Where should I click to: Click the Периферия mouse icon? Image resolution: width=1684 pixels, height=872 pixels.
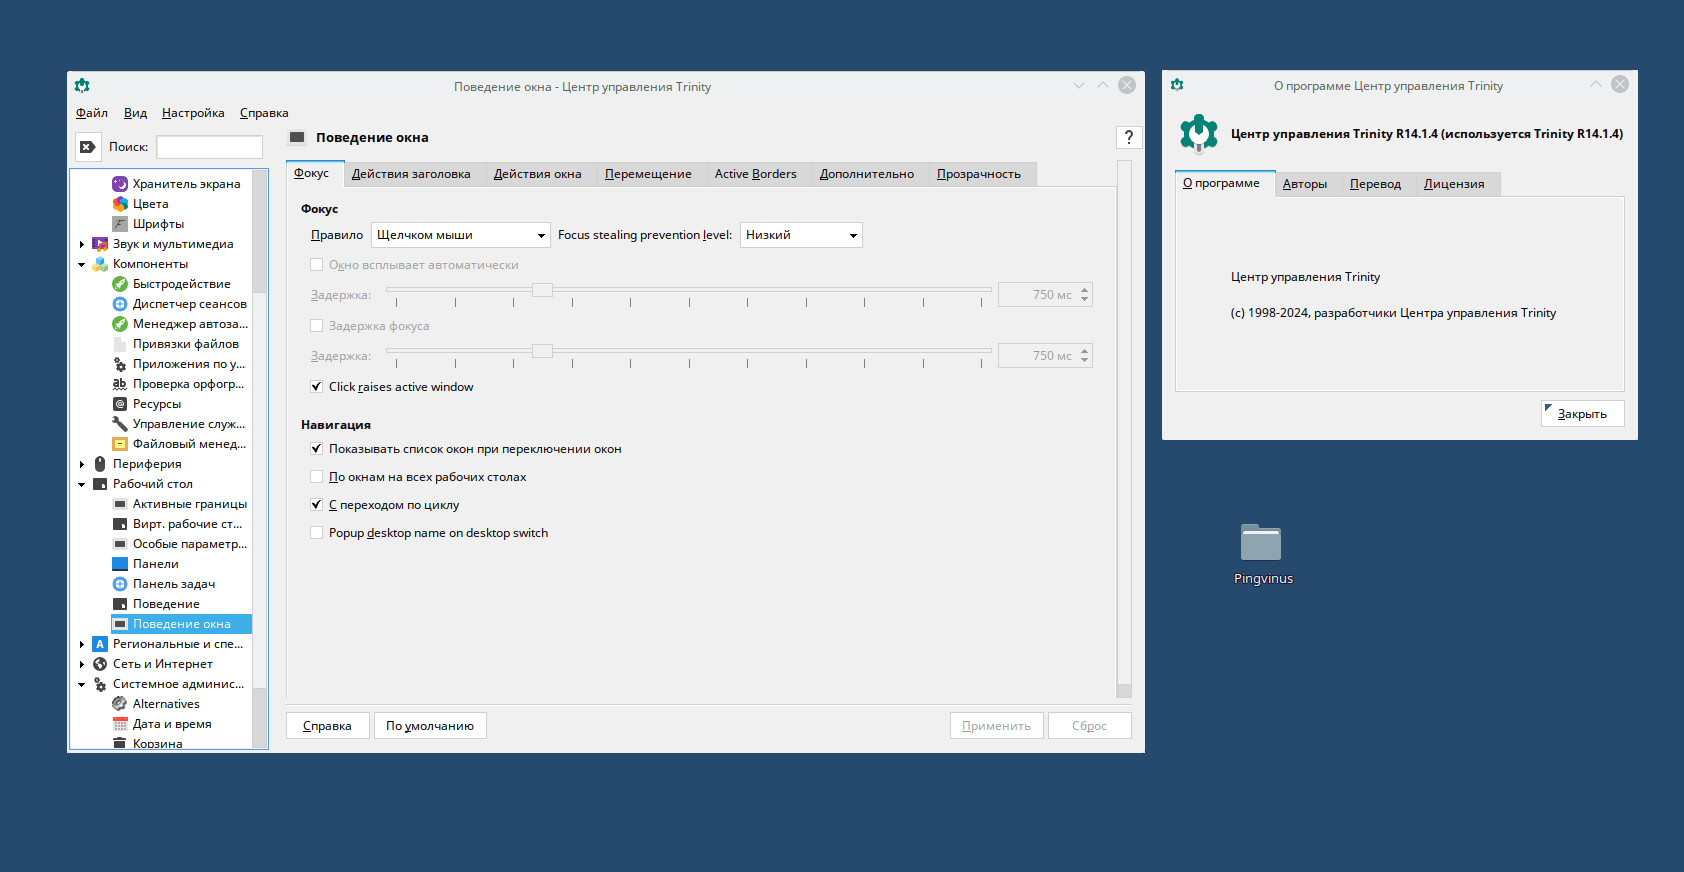tap(100, 464)
